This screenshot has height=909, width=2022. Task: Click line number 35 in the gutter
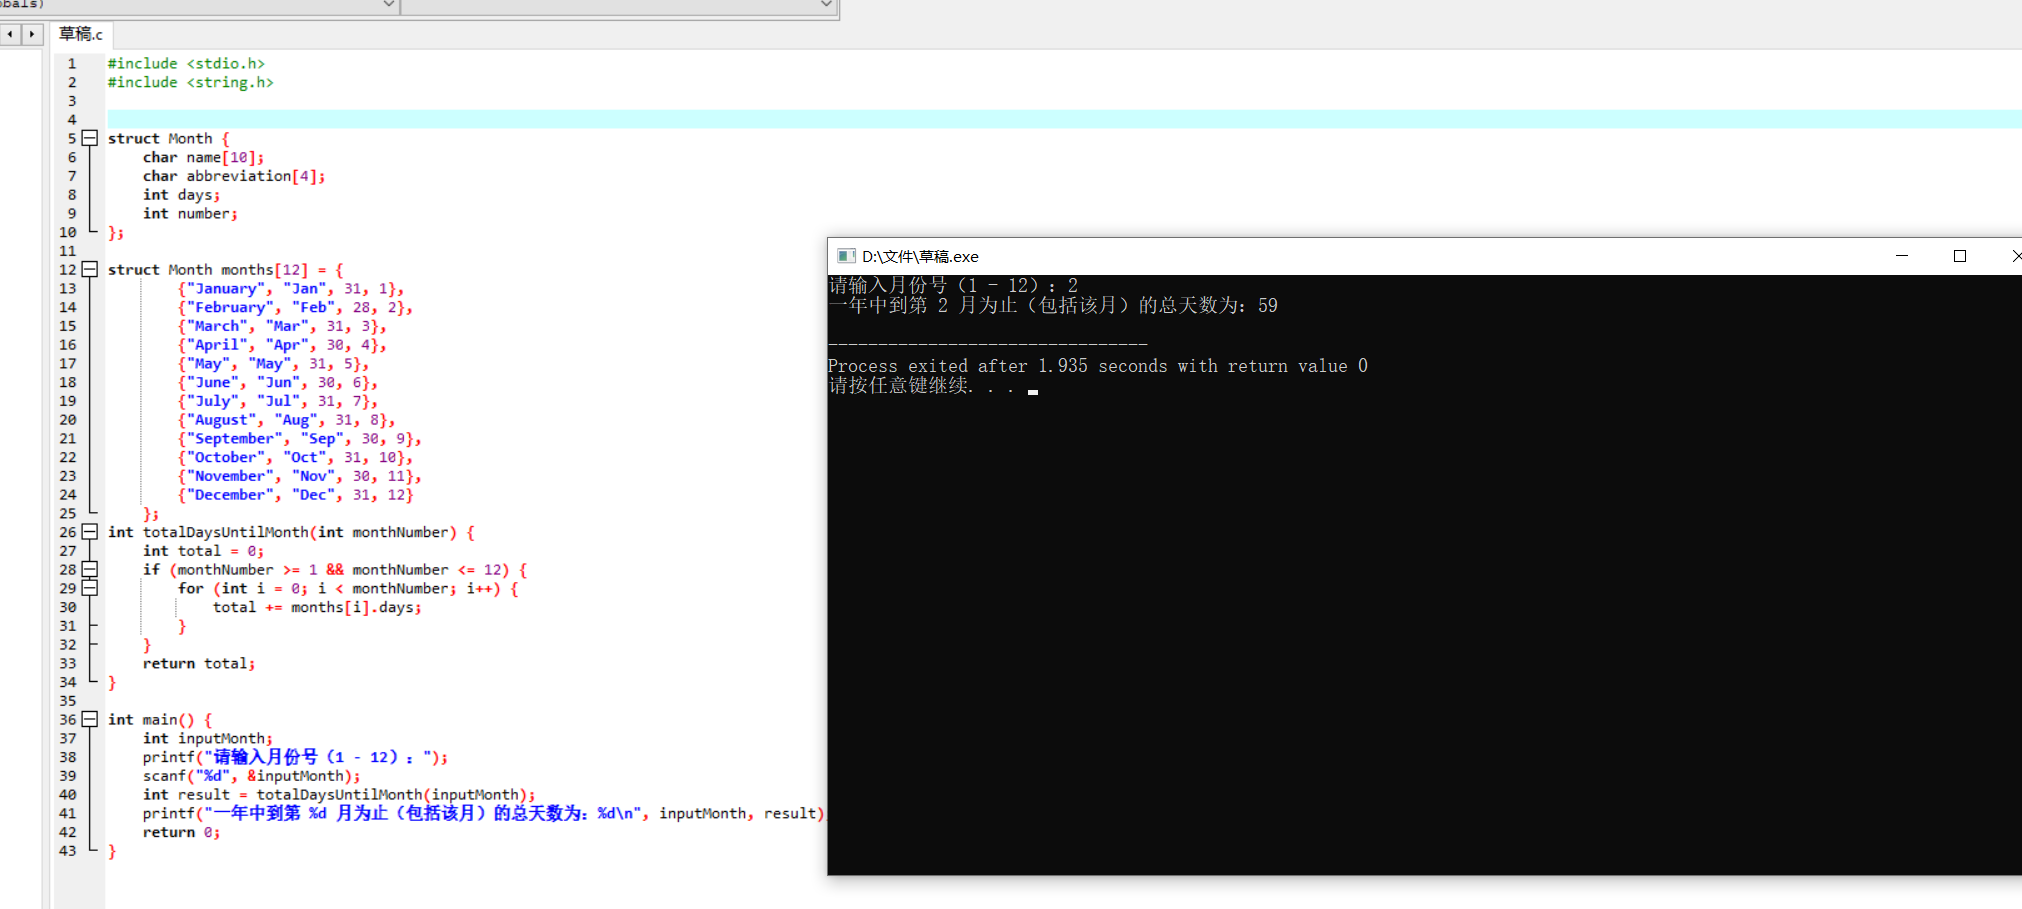[x=67, y=701]
